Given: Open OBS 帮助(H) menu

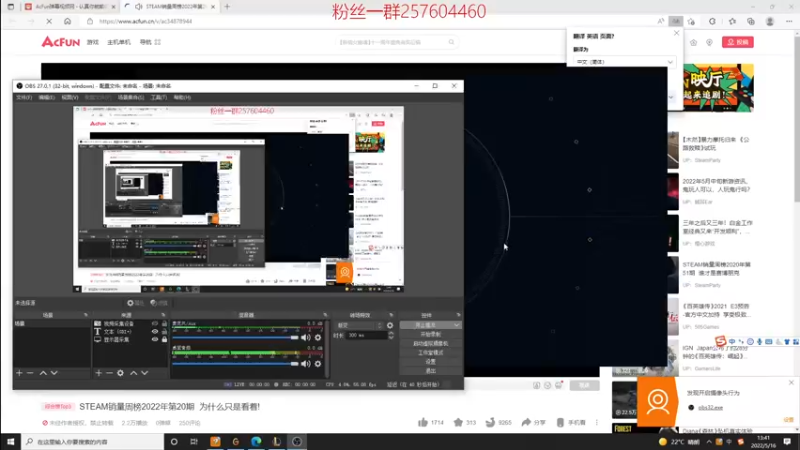Looking at the screenshot, I should coord(182,97).
